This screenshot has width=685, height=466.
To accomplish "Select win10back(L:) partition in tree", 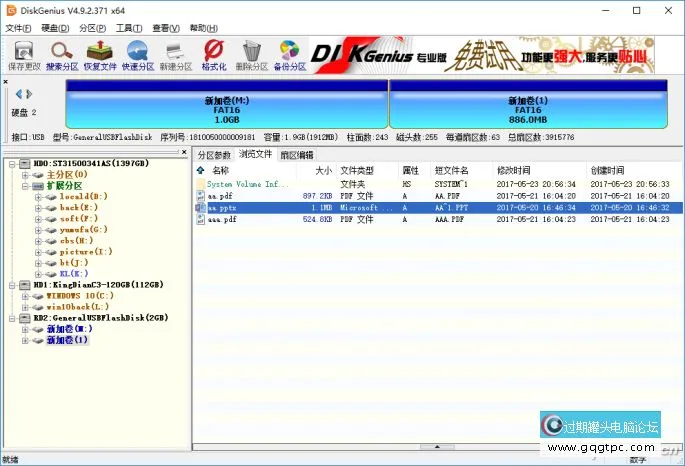I will [x=78, y=307].
